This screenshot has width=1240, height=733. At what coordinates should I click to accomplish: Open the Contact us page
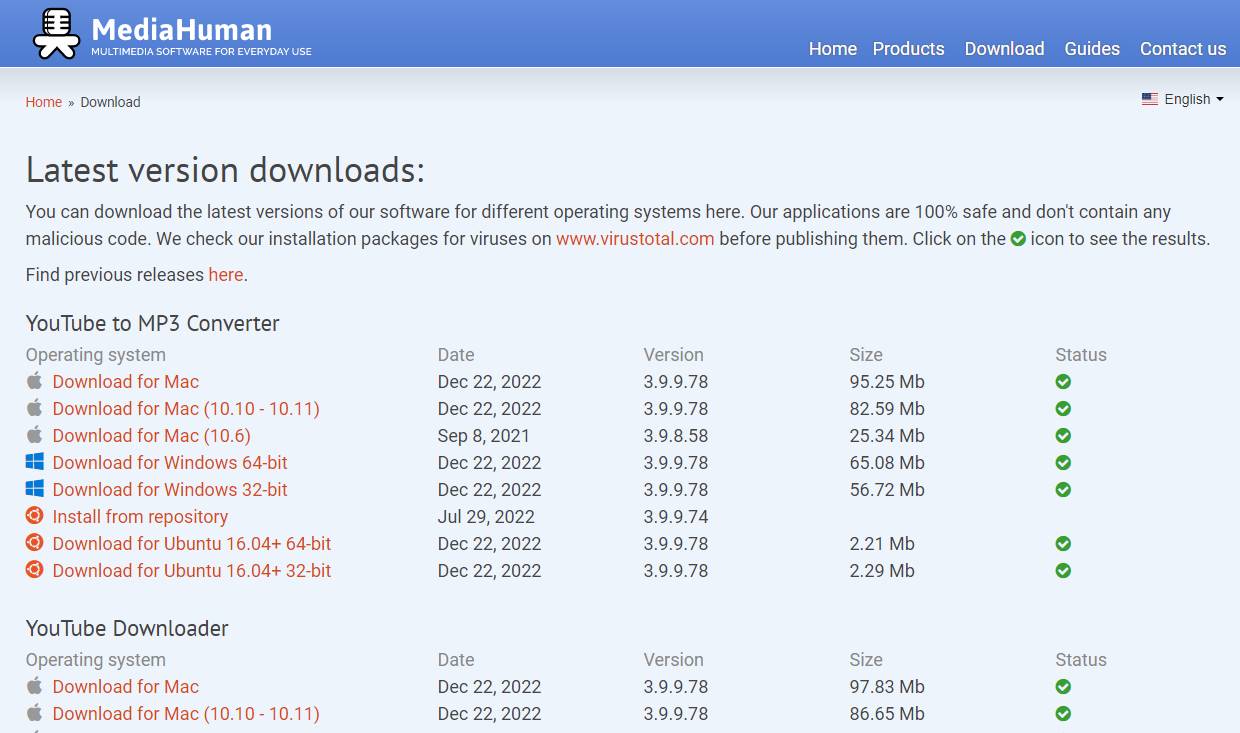point(1183,48)
